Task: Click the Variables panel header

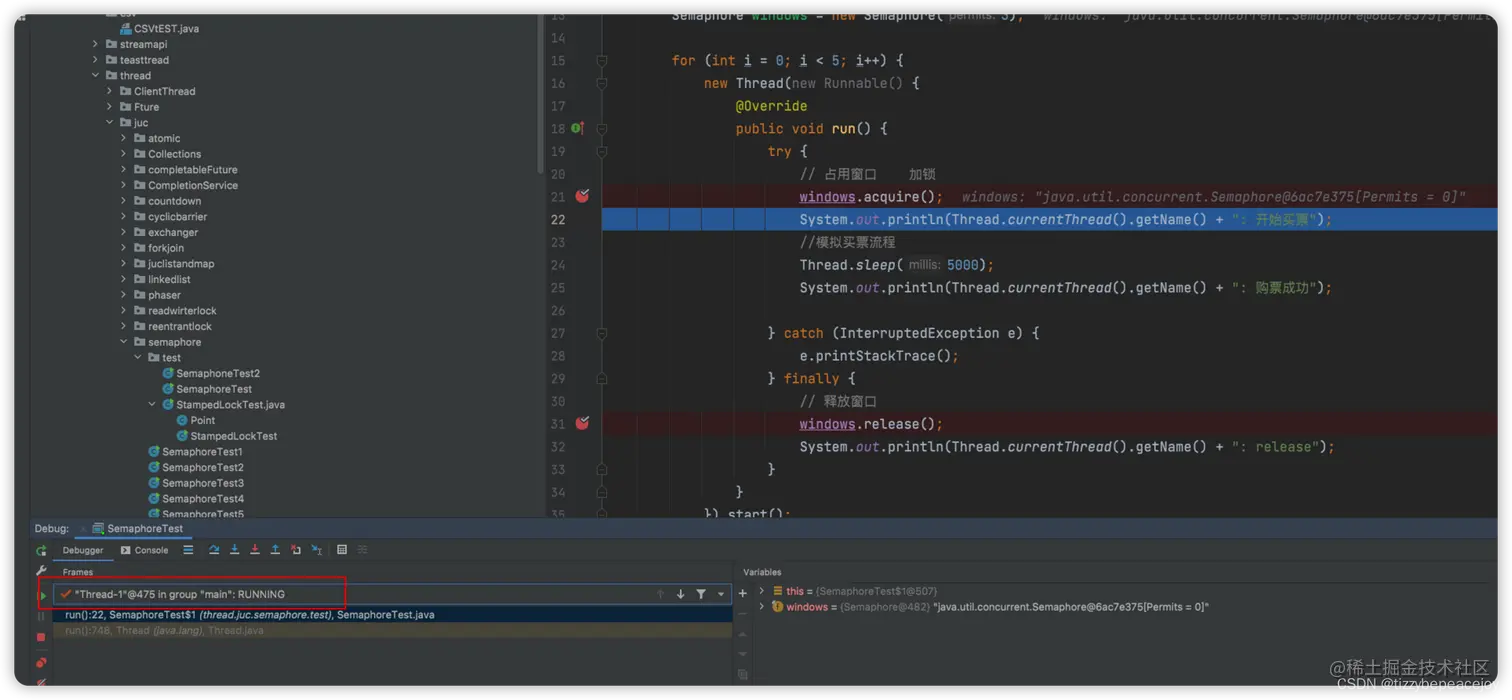Action: [762, 572]
